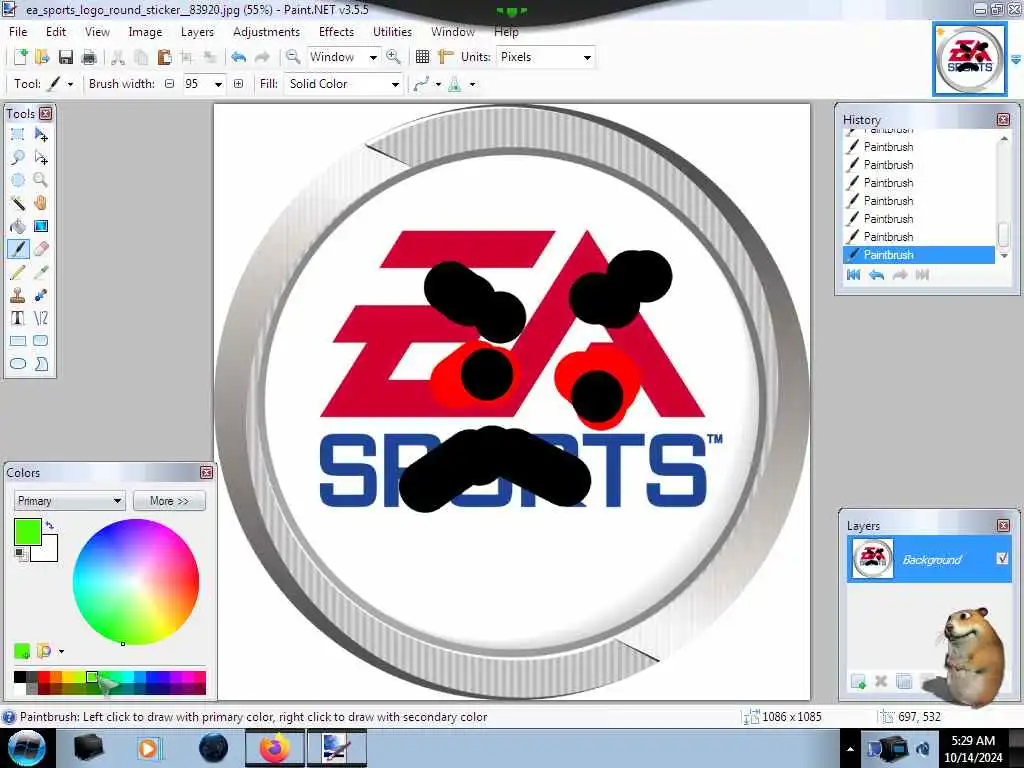Select the Rounded Rectangle tool
The image size is (1024, 768).
click(x=40, y=341)
